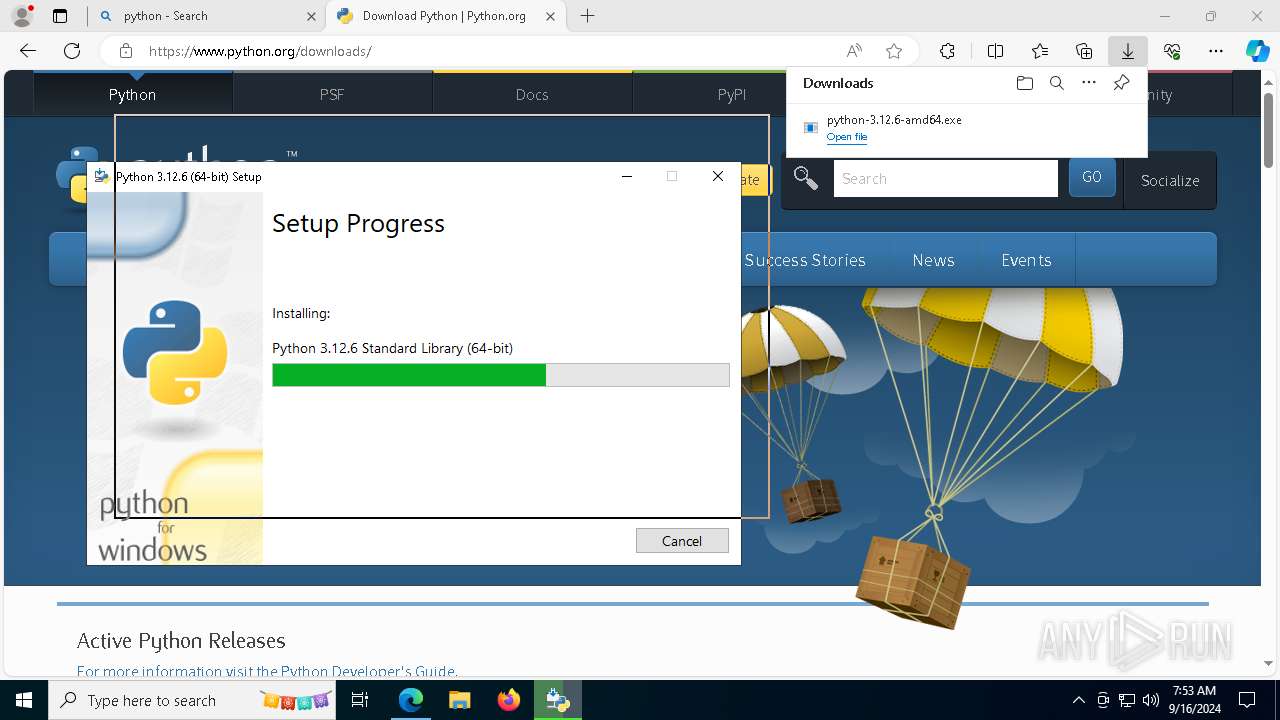
Task: Open more options in Downloads panel
Action: (1089, 83)
